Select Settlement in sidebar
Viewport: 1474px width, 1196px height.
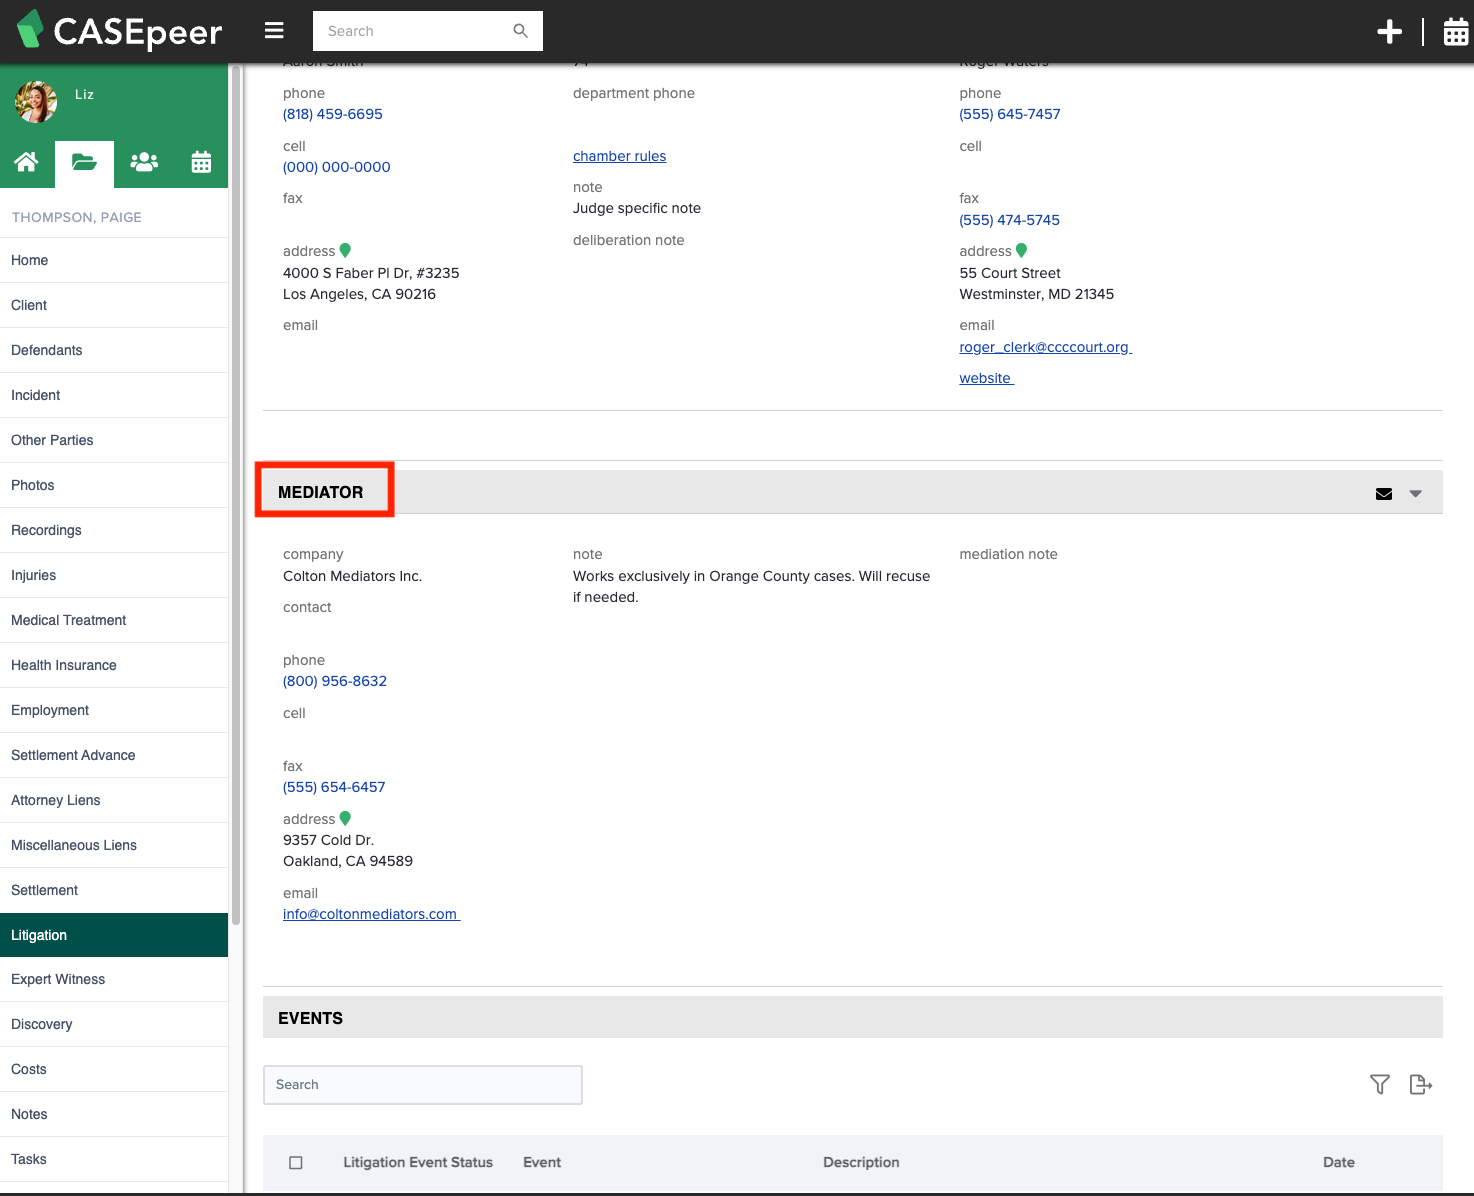coord(114,890)
